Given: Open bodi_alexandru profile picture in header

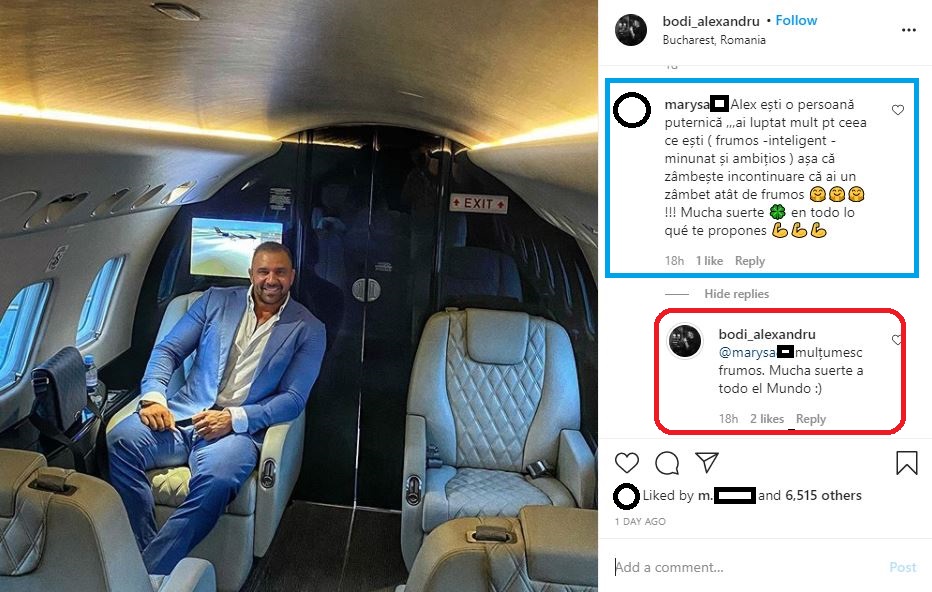Looking at the screenshot, I should point(630,30).
